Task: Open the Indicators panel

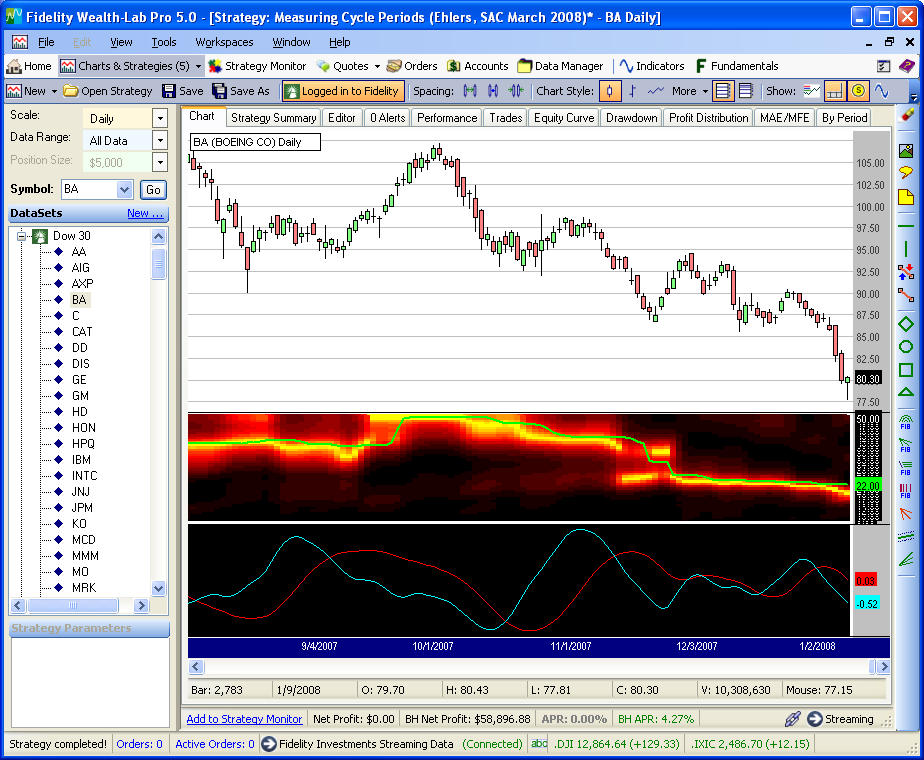Action: pos(651,66)
